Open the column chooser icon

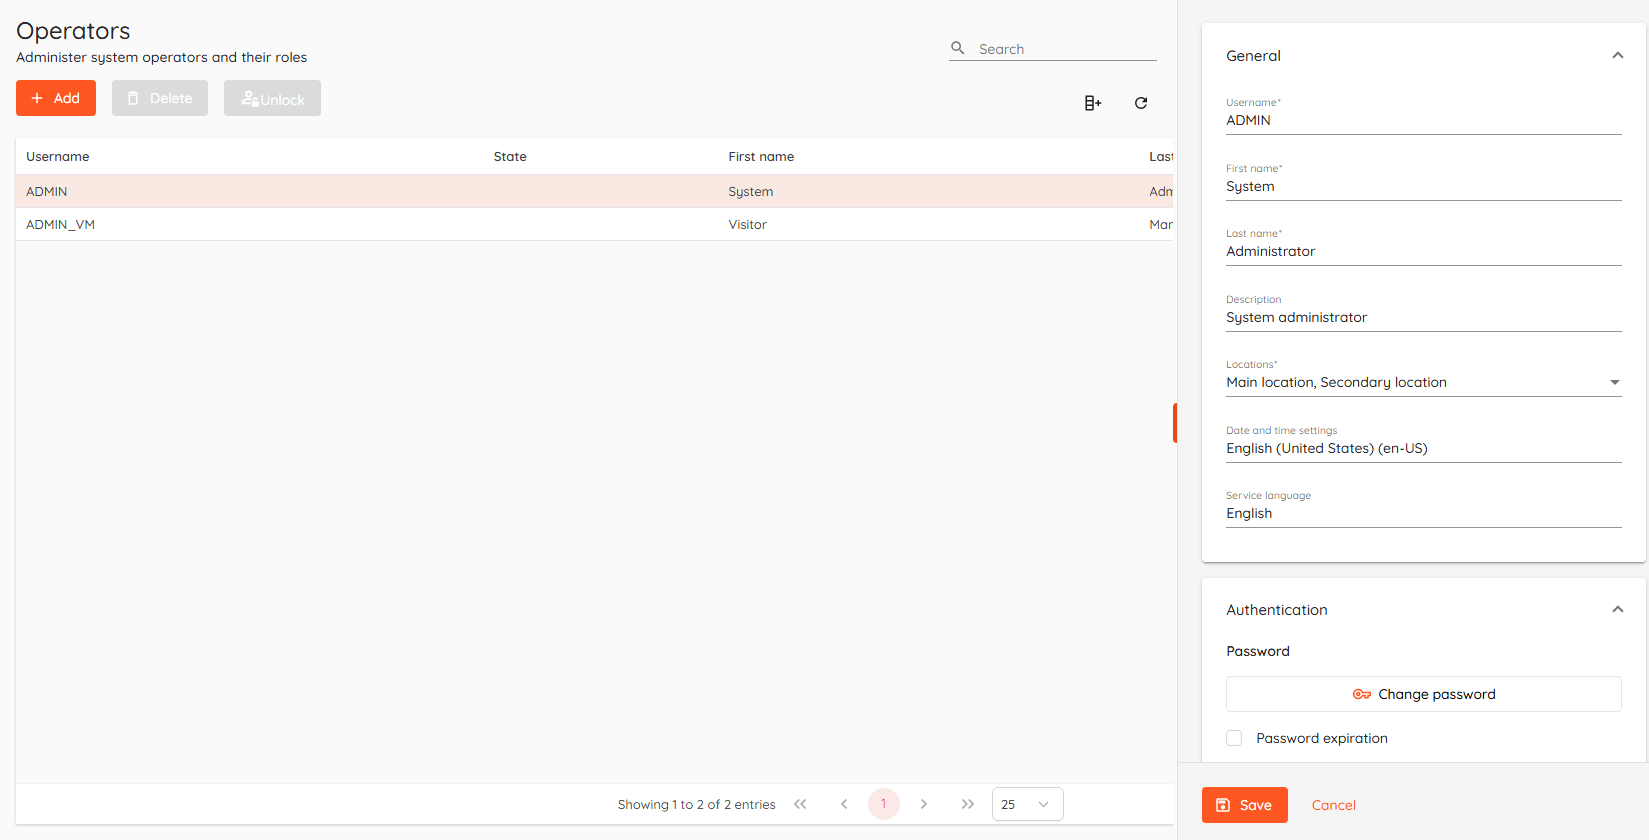coord(1092,103)
